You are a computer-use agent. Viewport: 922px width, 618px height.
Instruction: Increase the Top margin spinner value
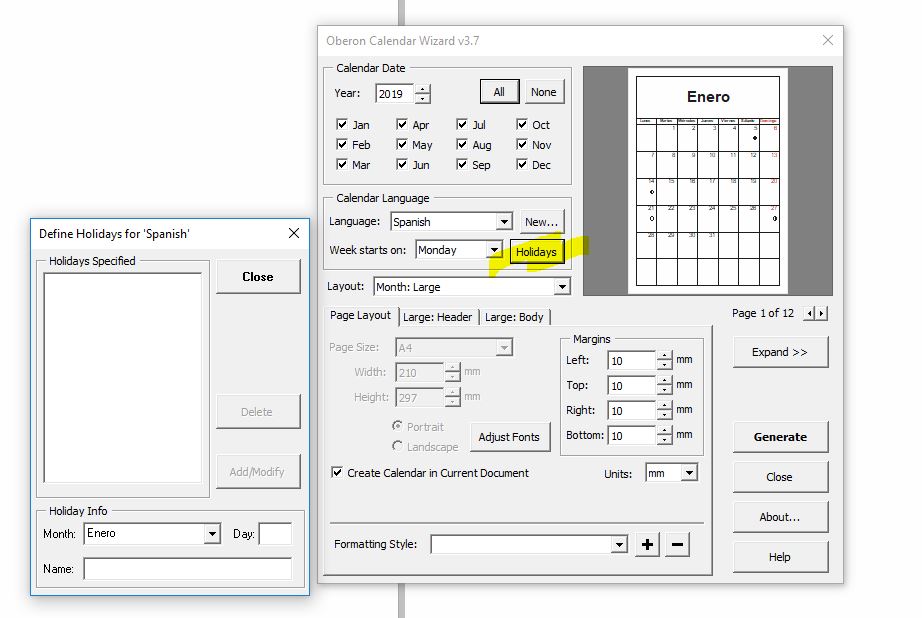[664, 380]
